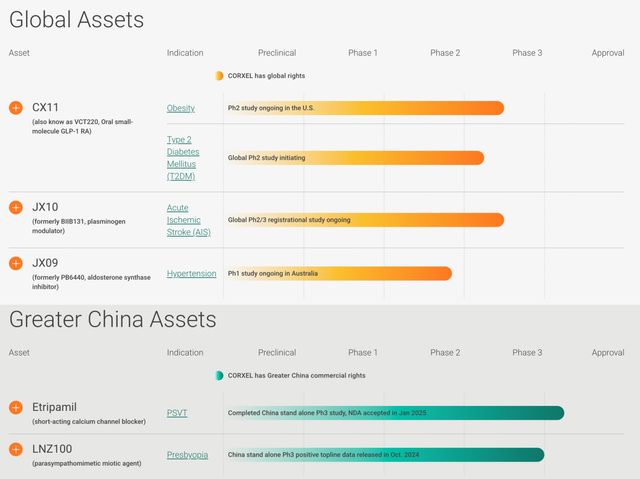Expand the CX11 asset row
640x479 pixels.
(15, 107)
